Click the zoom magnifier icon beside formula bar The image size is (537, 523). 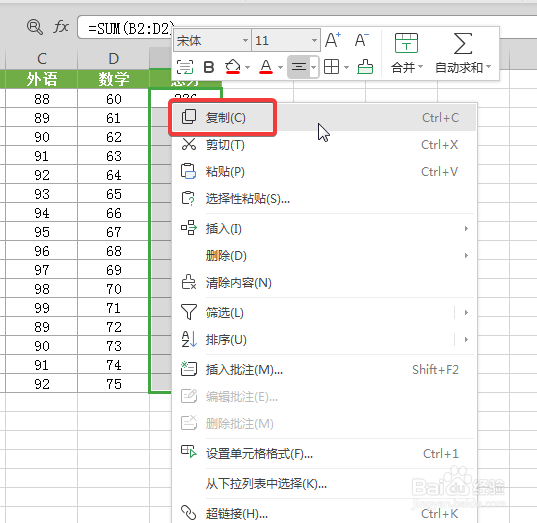[x=35, y=27]
